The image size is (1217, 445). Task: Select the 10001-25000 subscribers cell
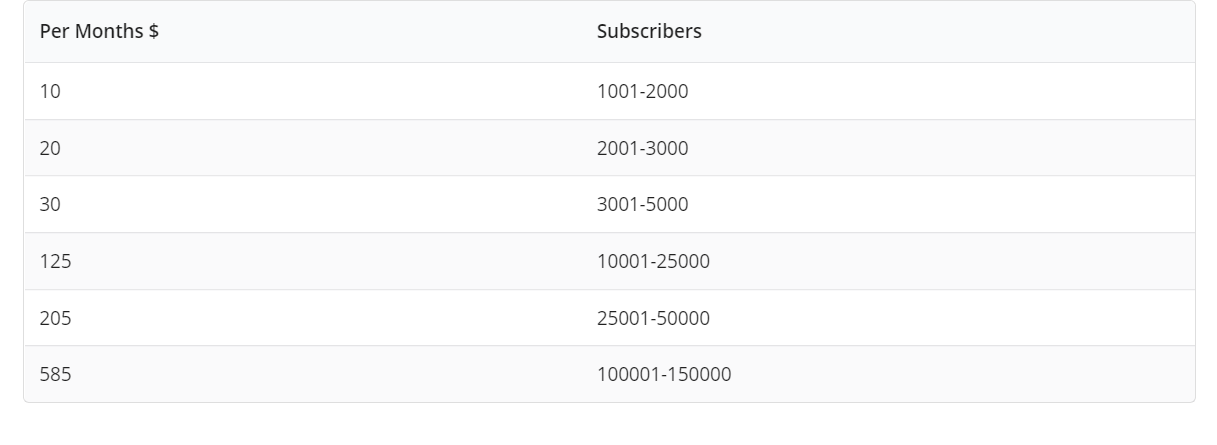coord(653,261)
